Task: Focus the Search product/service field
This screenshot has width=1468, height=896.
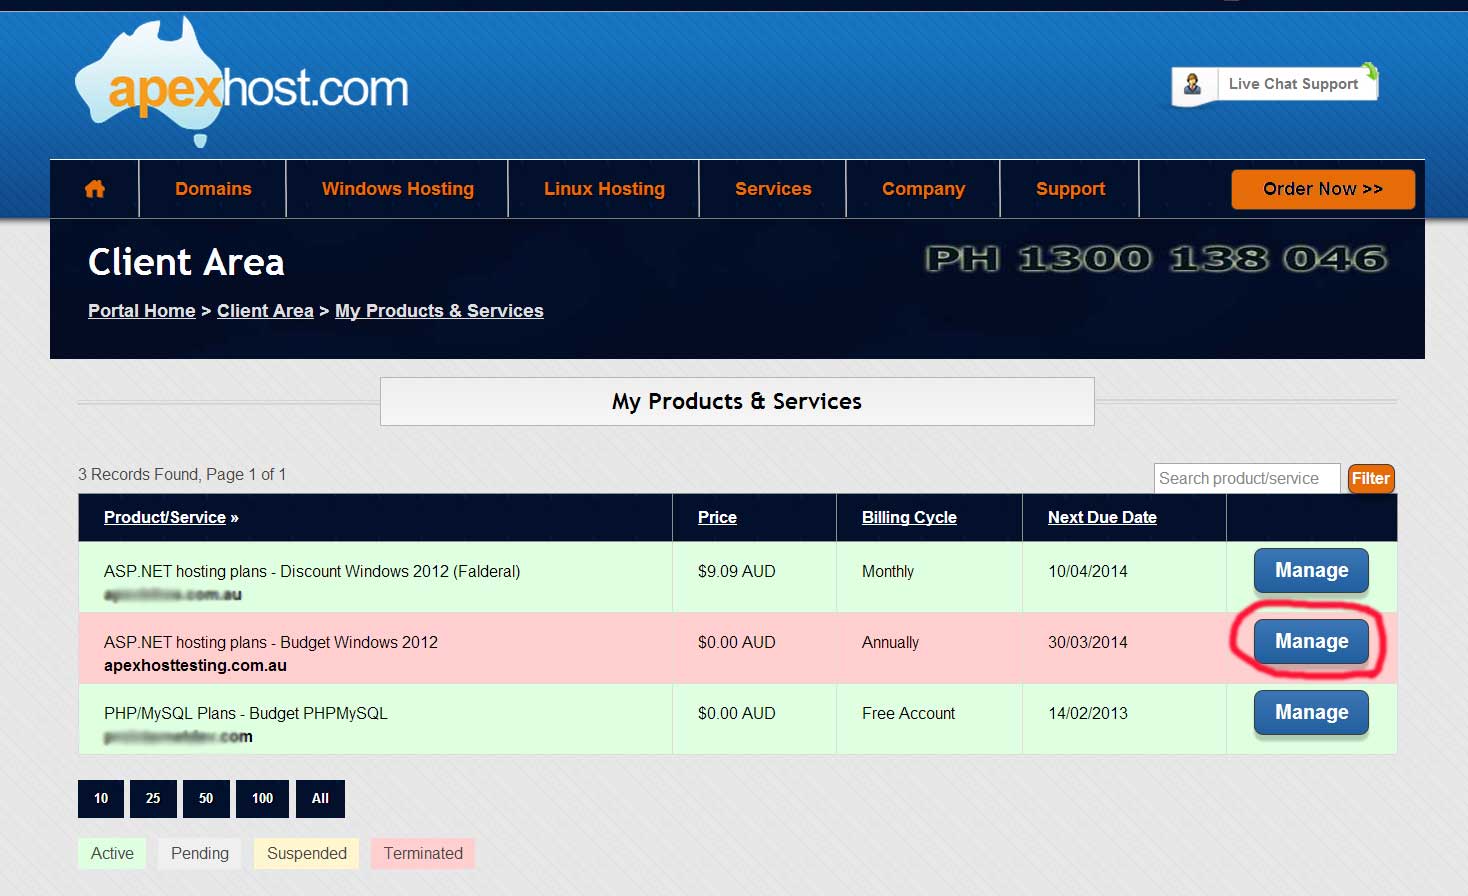Action: tap(1247, 478)
